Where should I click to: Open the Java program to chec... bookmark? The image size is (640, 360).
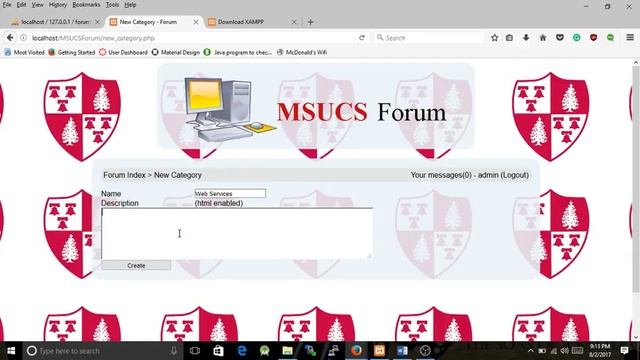pyautogui.click(x=238, y=52)
